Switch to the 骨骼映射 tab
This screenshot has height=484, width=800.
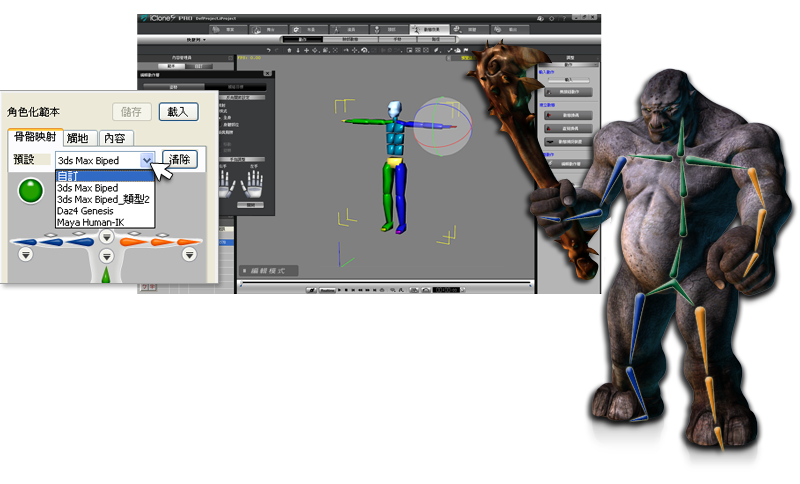pyautogui.click(x=34, y=137)
